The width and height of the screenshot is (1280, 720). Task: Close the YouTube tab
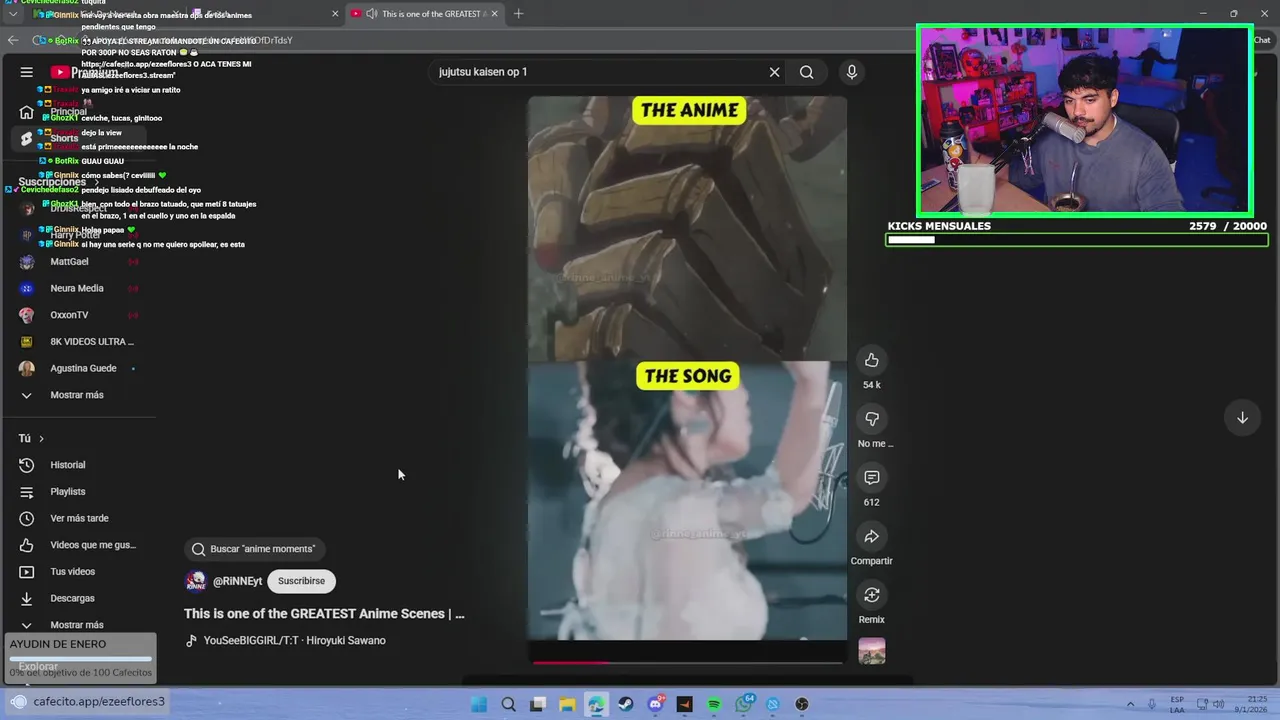494,14
